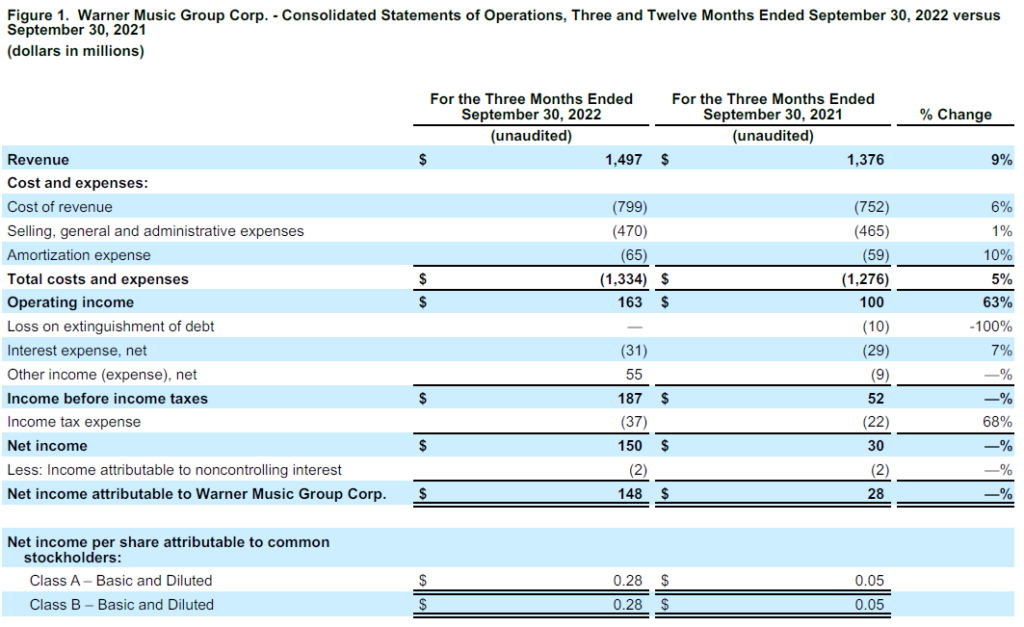Select Class B 2021 value 0.05
The height and width of the screenshot is (627, 1024).
(869, 605)
